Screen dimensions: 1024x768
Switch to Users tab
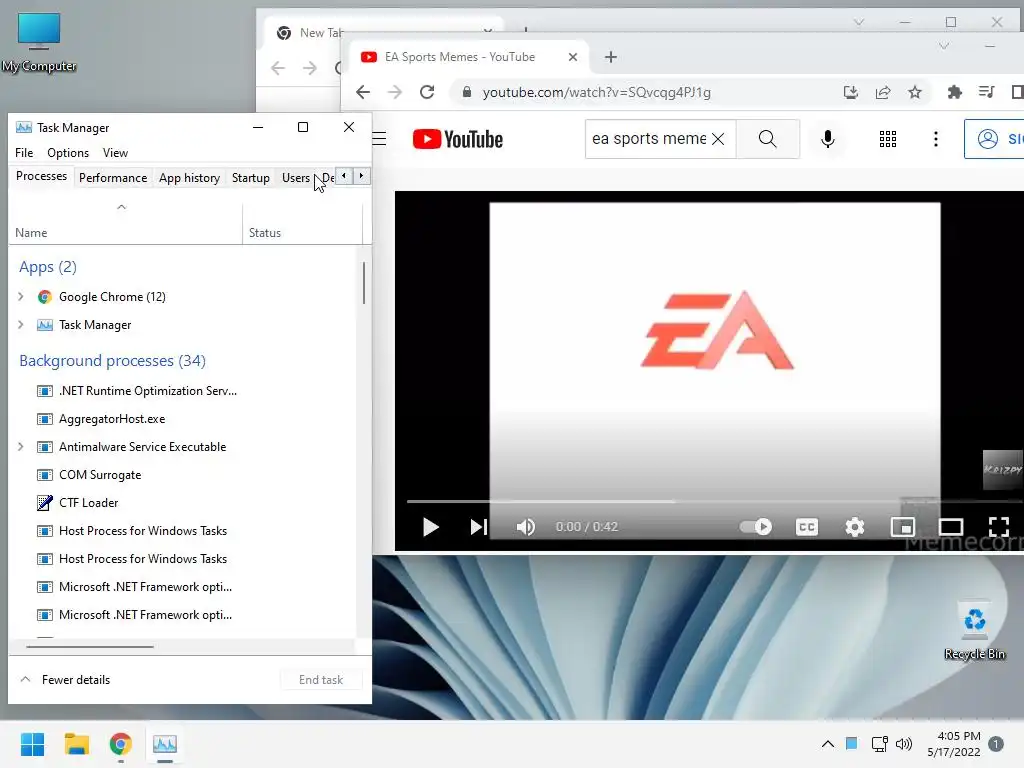(x=296, y=178)
